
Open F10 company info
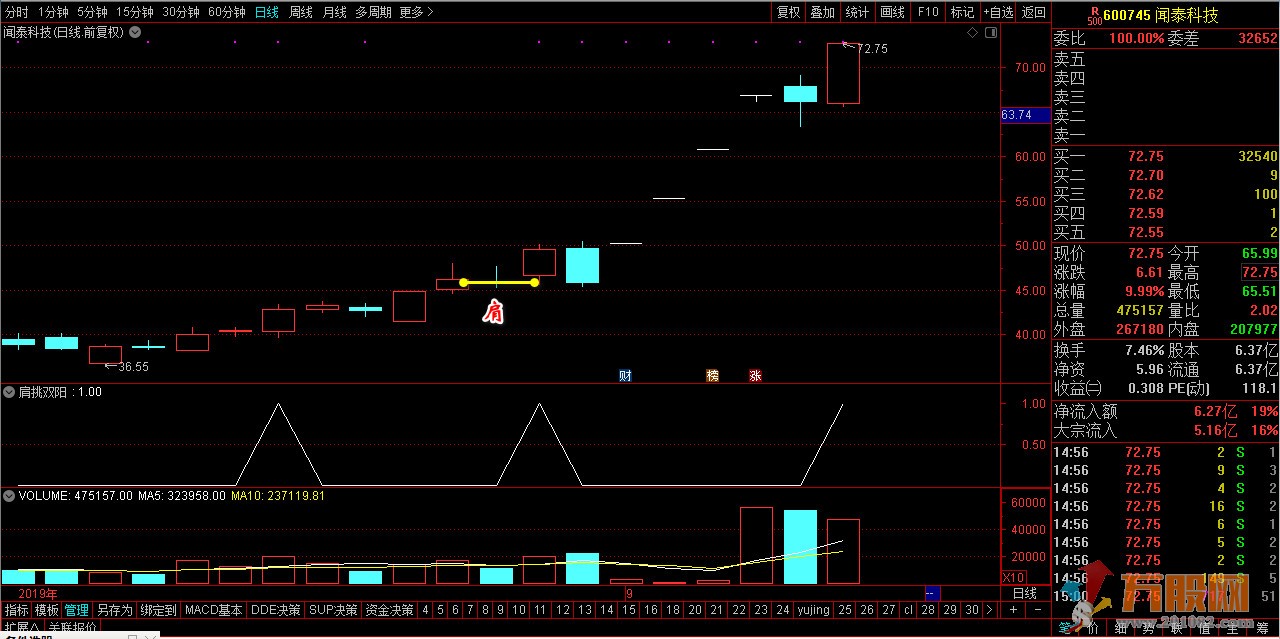[928, 12]
